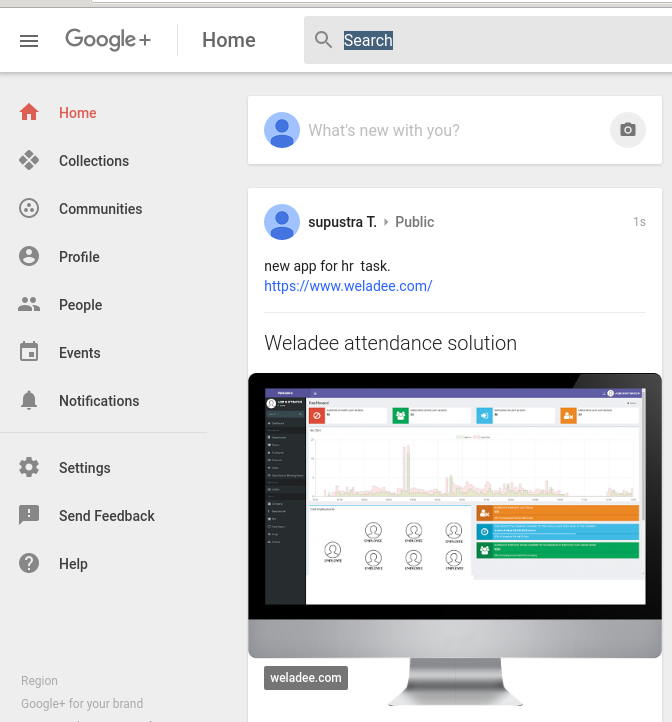
Task: Click the Communities circle icon
Action: pos(29,208)
